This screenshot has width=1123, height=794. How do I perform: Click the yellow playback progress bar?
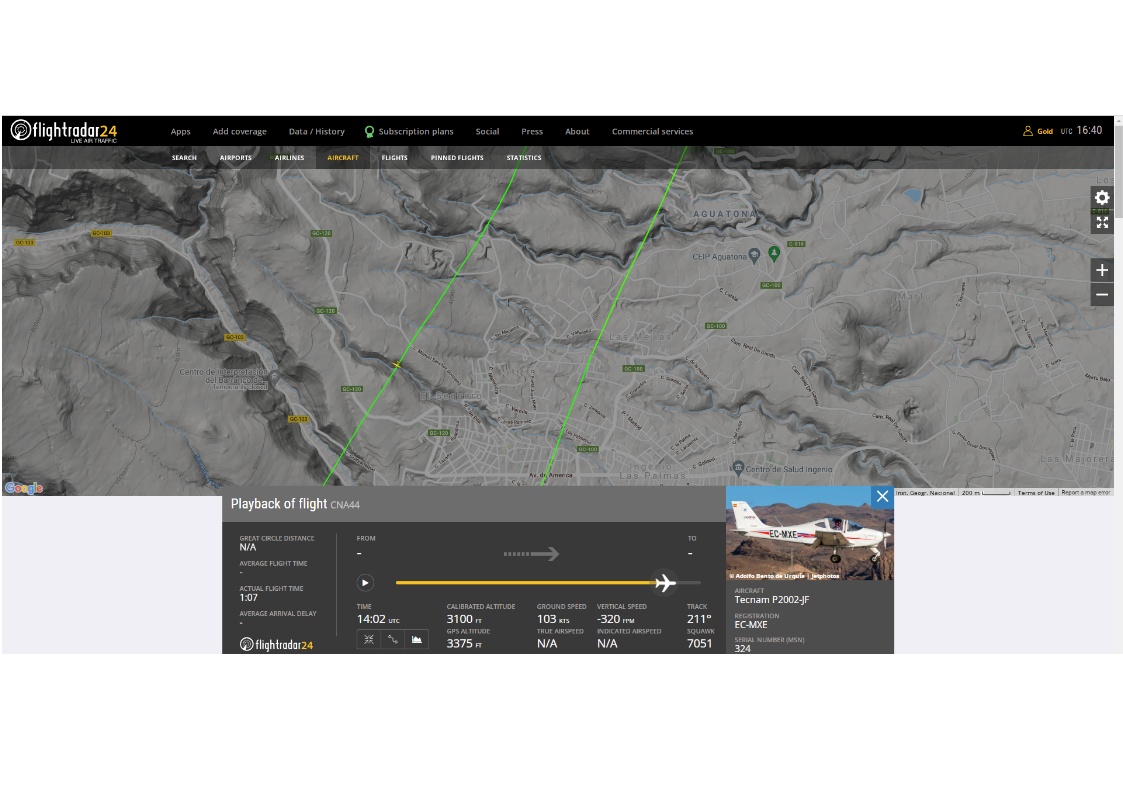click(x=524, y=583)
